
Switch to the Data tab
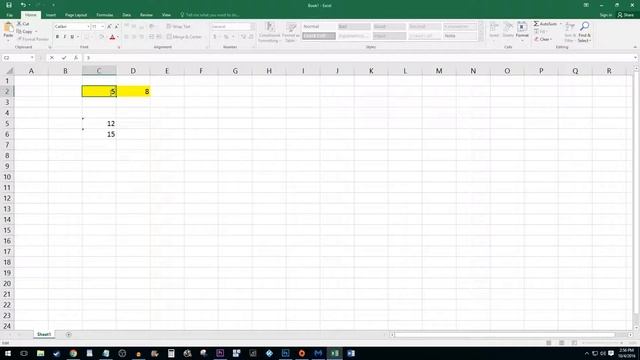(127, 15)
